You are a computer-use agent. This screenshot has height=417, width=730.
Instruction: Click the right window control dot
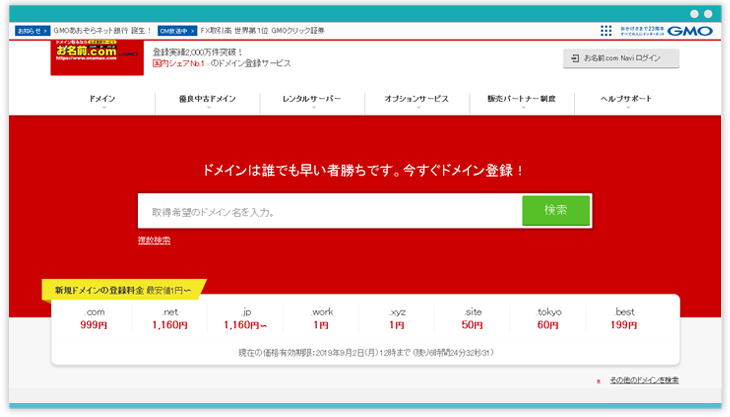point(708,13)
